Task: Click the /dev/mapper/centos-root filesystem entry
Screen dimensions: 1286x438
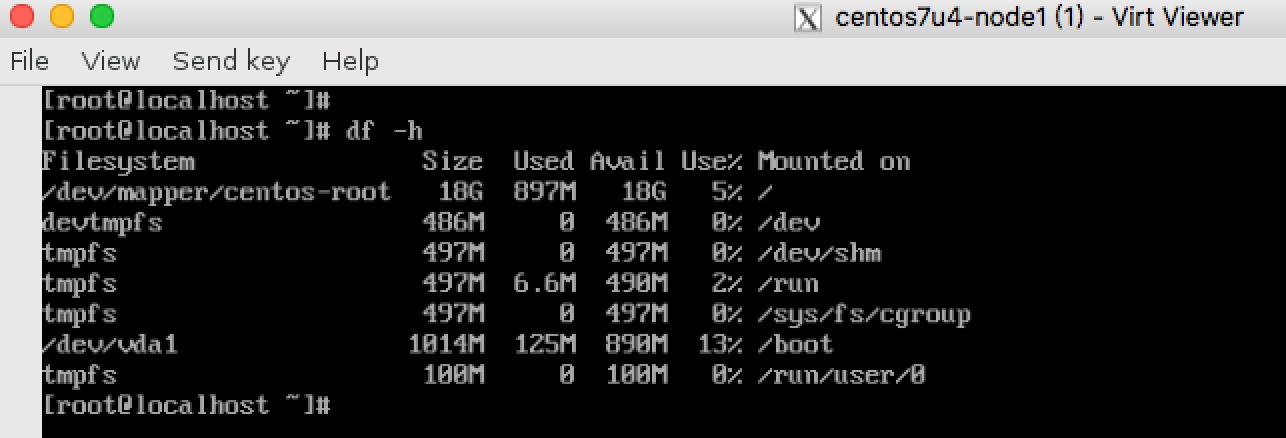Action: (x=216, y=192)
